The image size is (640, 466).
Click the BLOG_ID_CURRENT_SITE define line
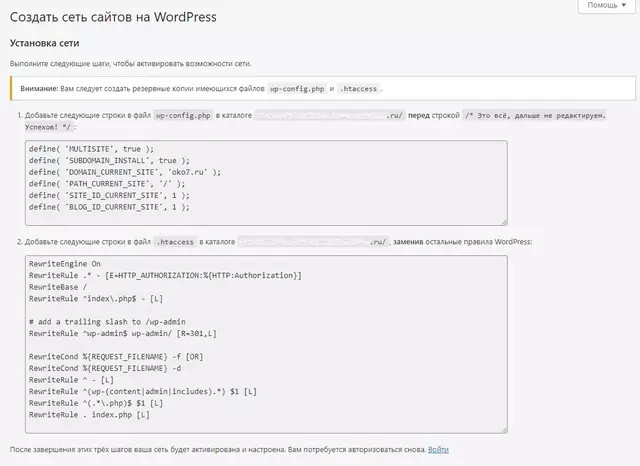point(109,207)
